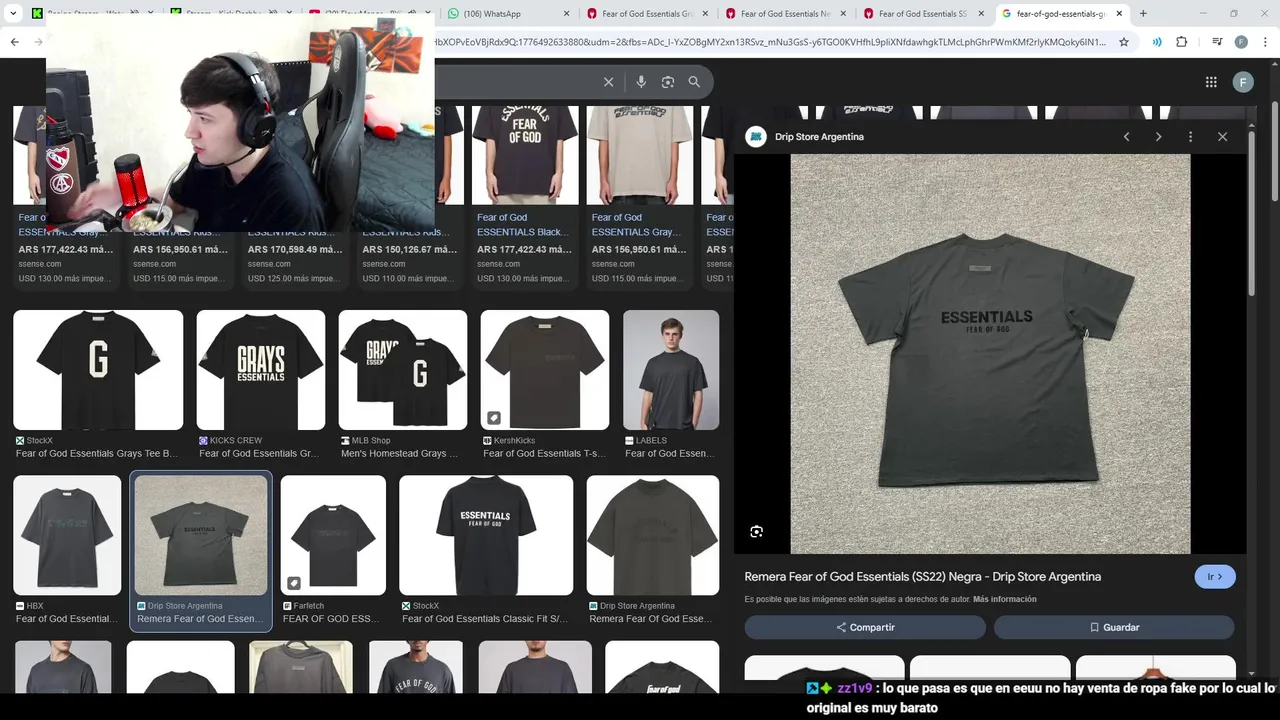Image resolution: width=1280 pixels, height=720 pixels.
Task: Open new browser tab
Action: tap(1143, 14)
